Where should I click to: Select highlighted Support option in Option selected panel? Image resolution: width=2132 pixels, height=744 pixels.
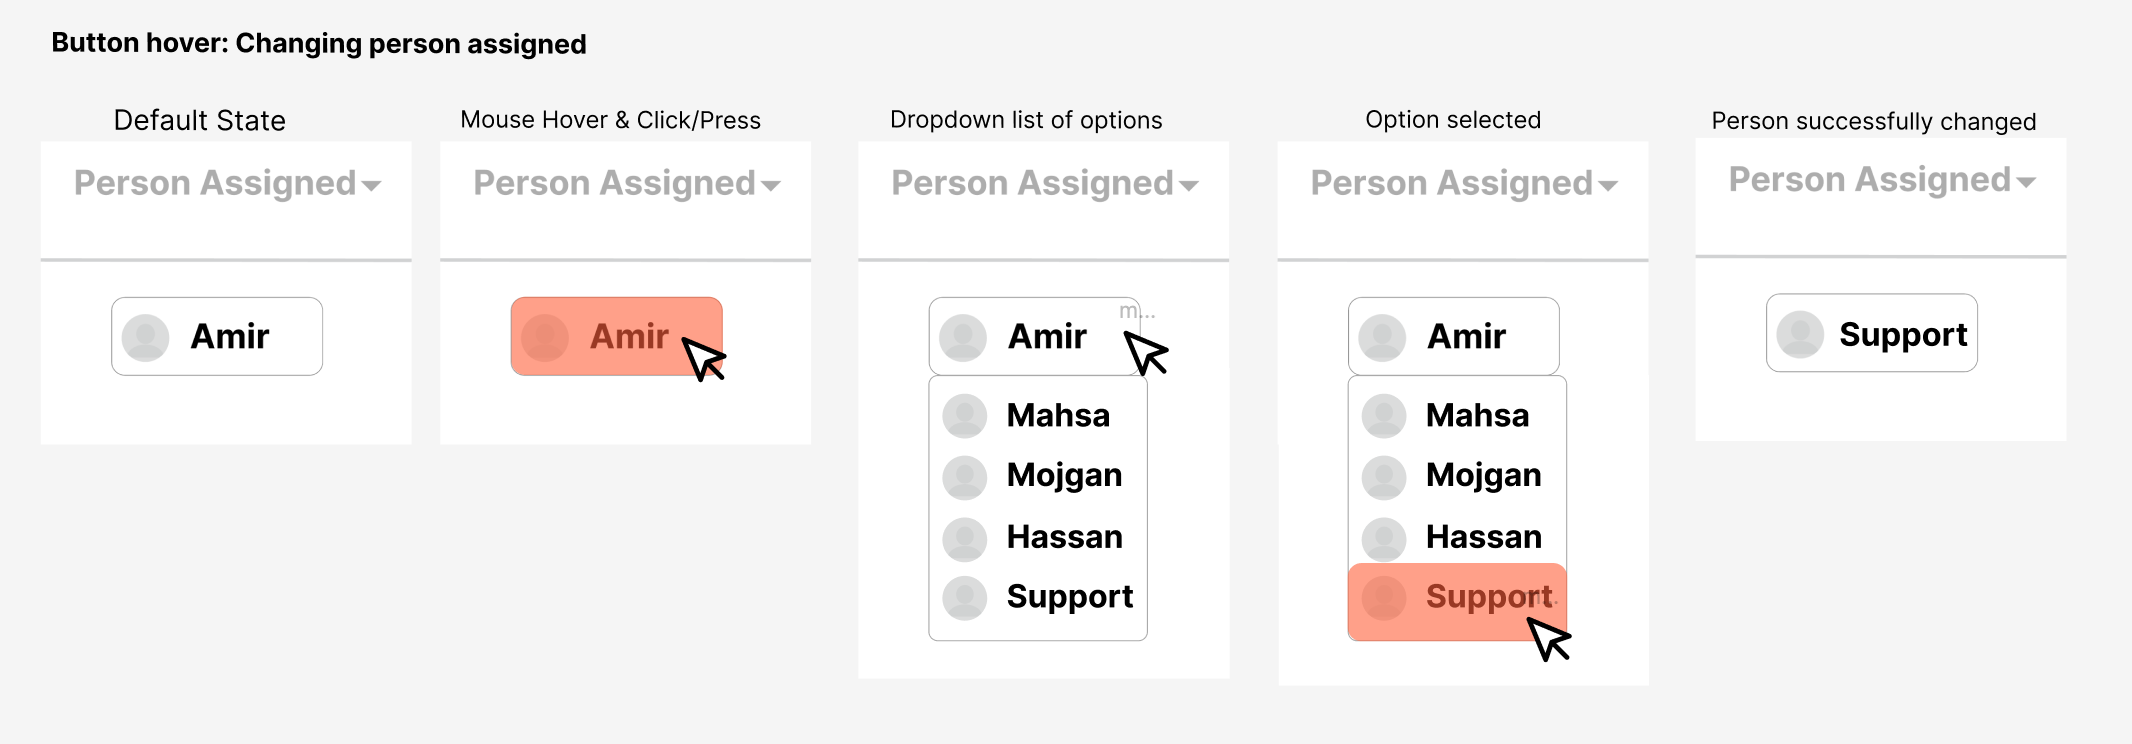[1457, 601]
